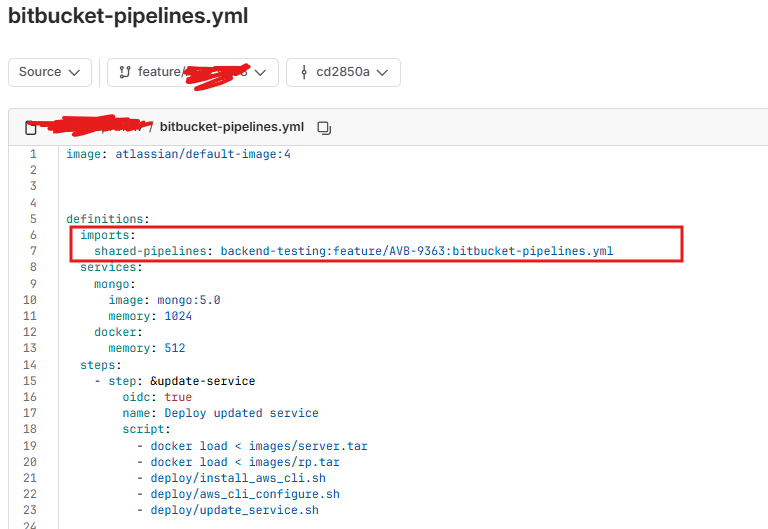Viewport: 768px width, 529px height.
Task: Click line number 1 in gutter
Action: click(x=33, y=154)
